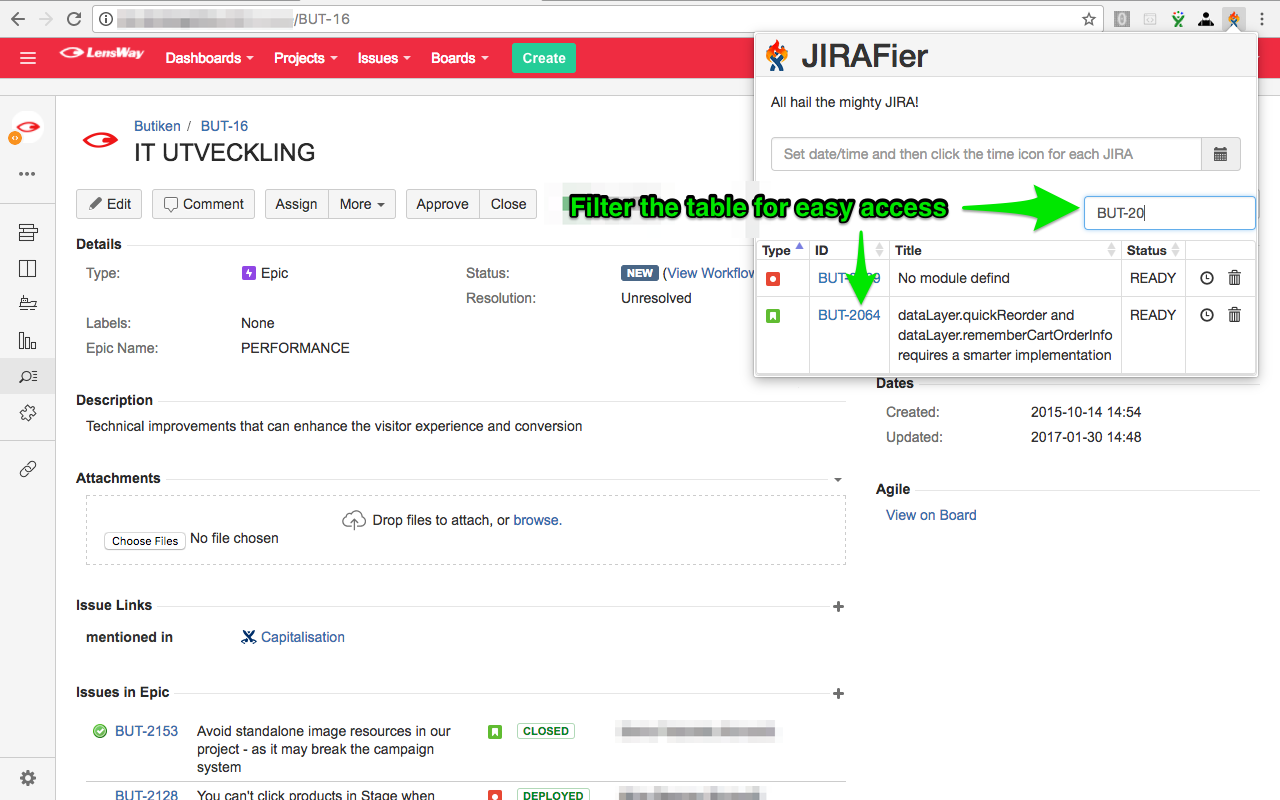Screen dimensions: 1280x800
Task: Click the Approve workflow button
Action: pyautogui.click(x=442, y=204)
